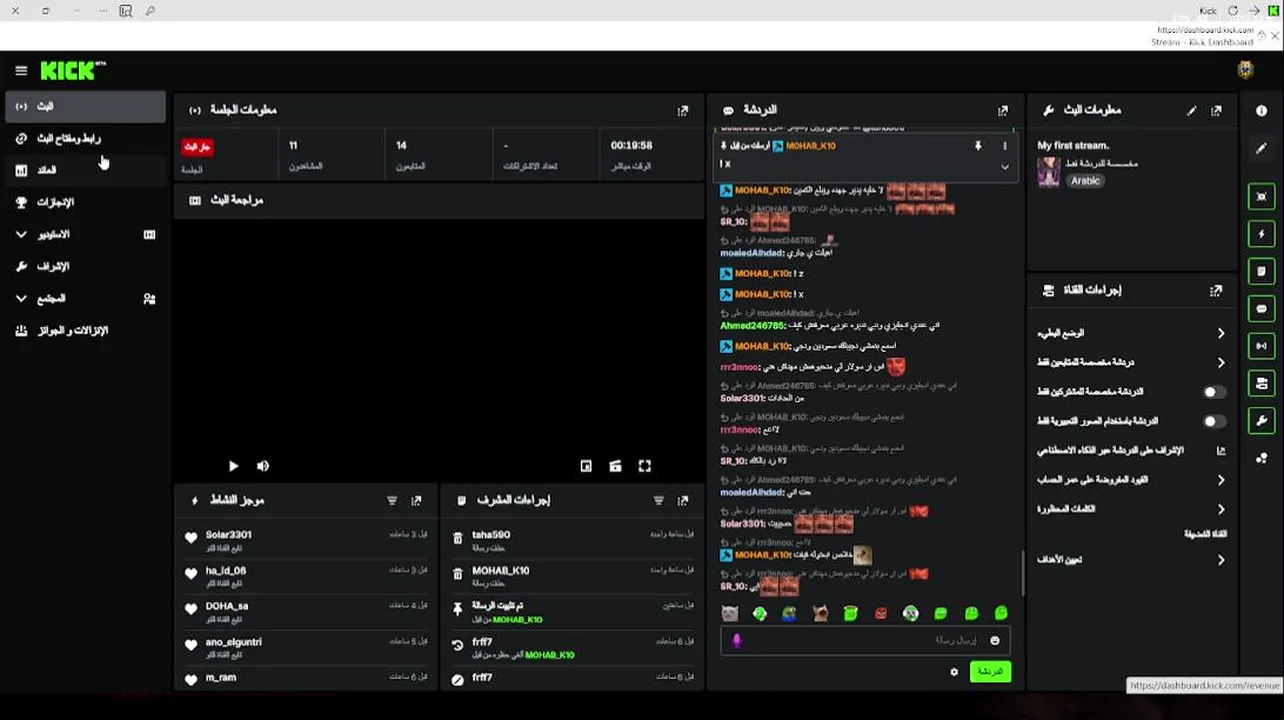
Task: Click ha_id_06 in the activity feed
Action: click(x=226, y=571)
